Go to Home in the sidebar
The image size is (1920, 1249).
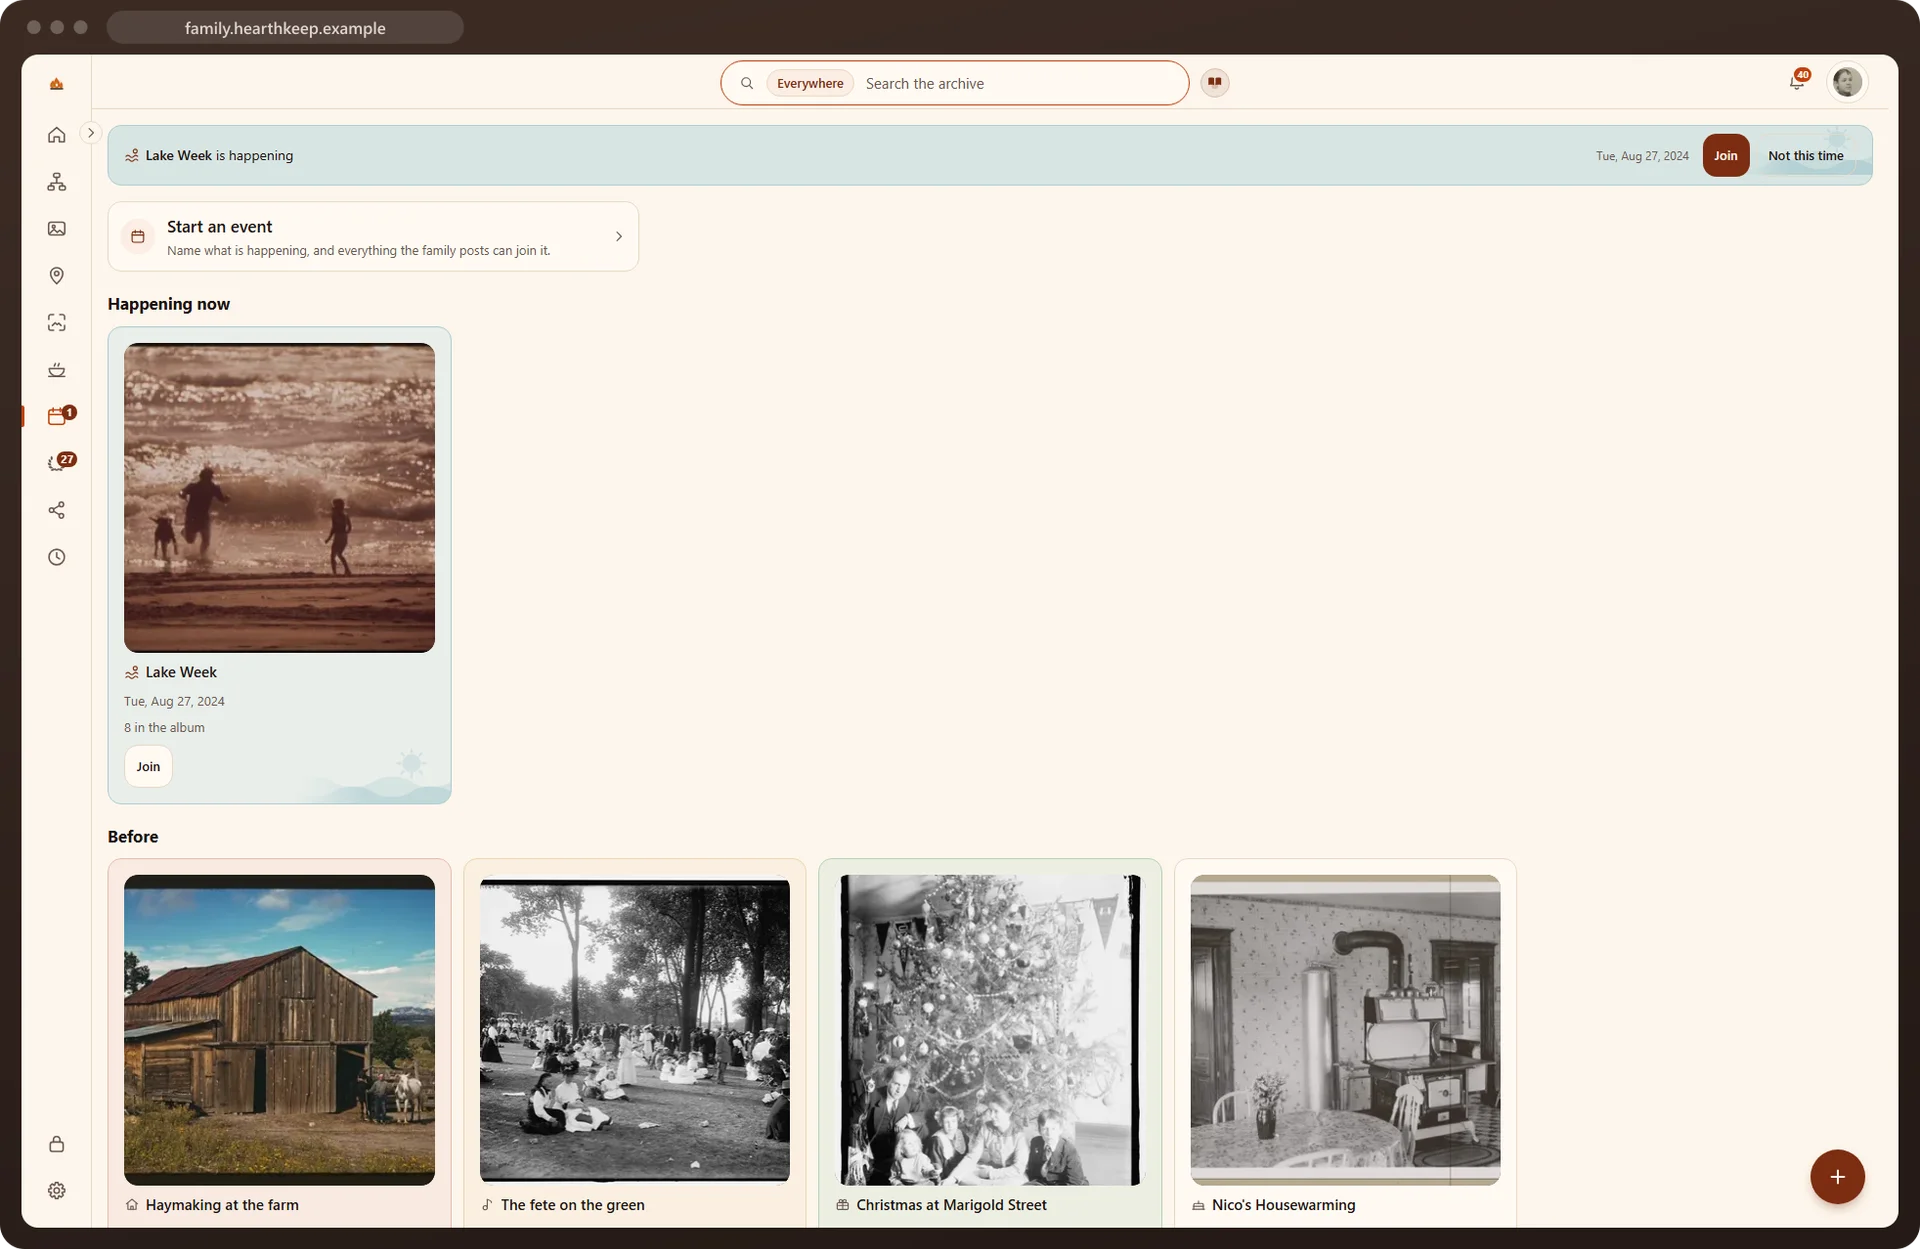tap(57, 135)
